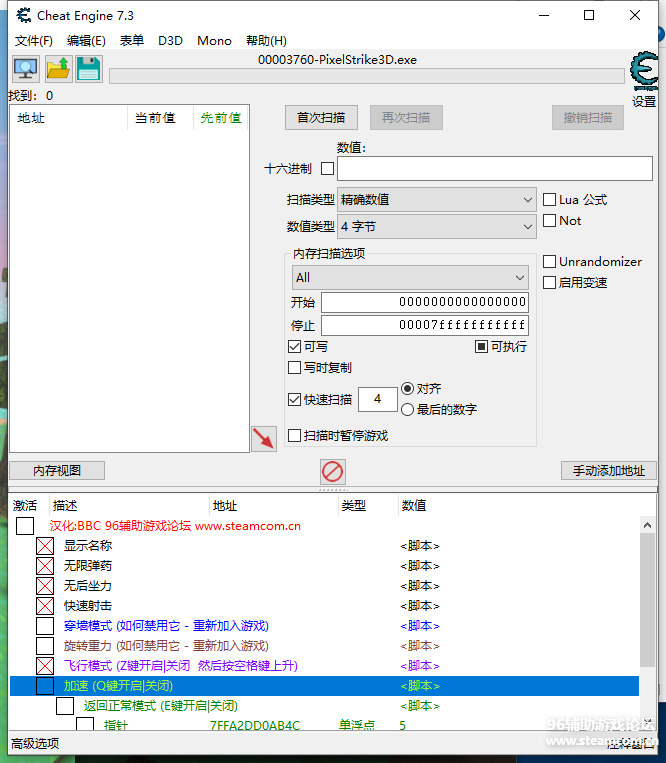Open the 扫描类型 dropdown showing 精确数值

tap(436, 200)
